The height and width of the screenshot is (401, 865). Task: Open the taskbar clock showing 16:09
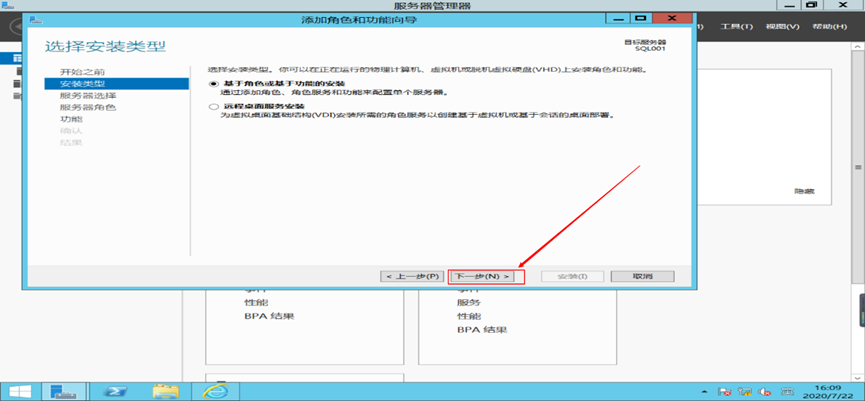(x=828, y=392)
